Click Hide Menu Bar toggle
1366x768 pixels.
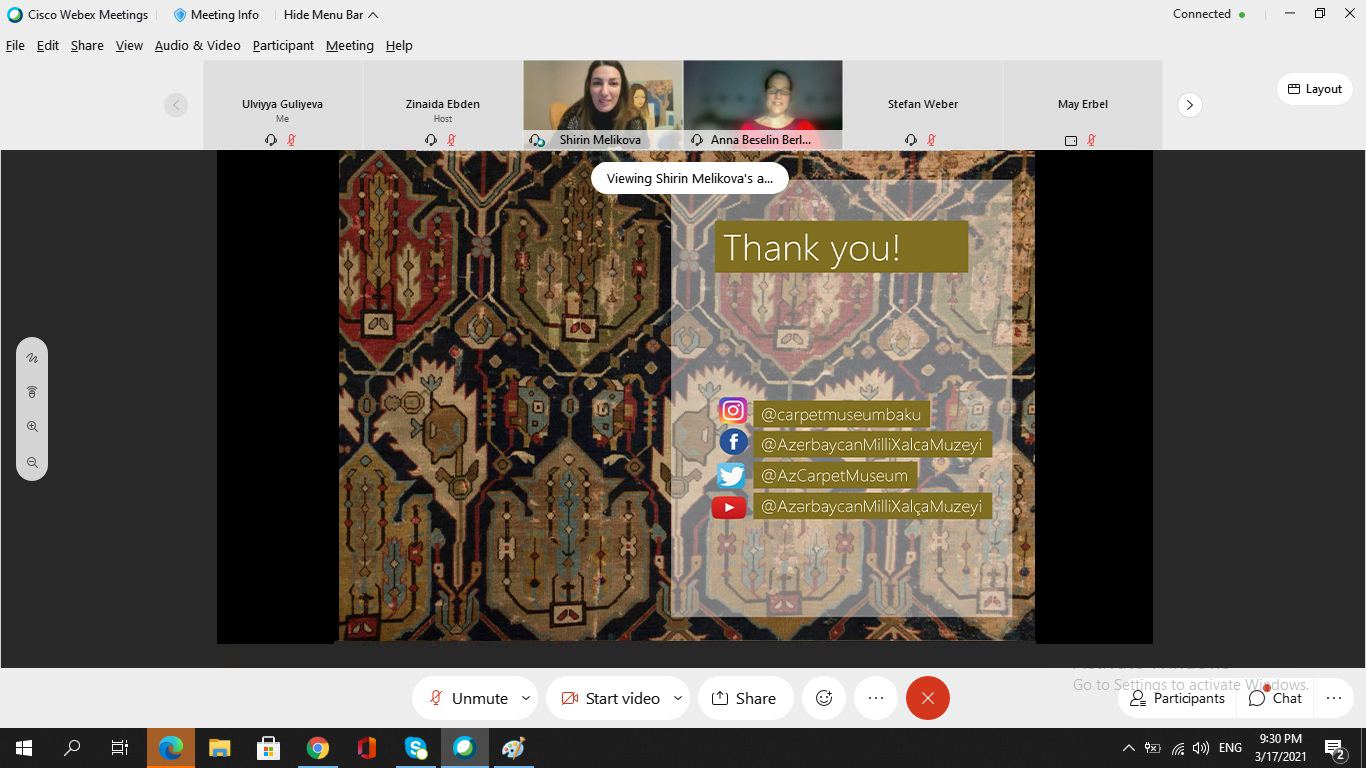(x=330, y=15)
